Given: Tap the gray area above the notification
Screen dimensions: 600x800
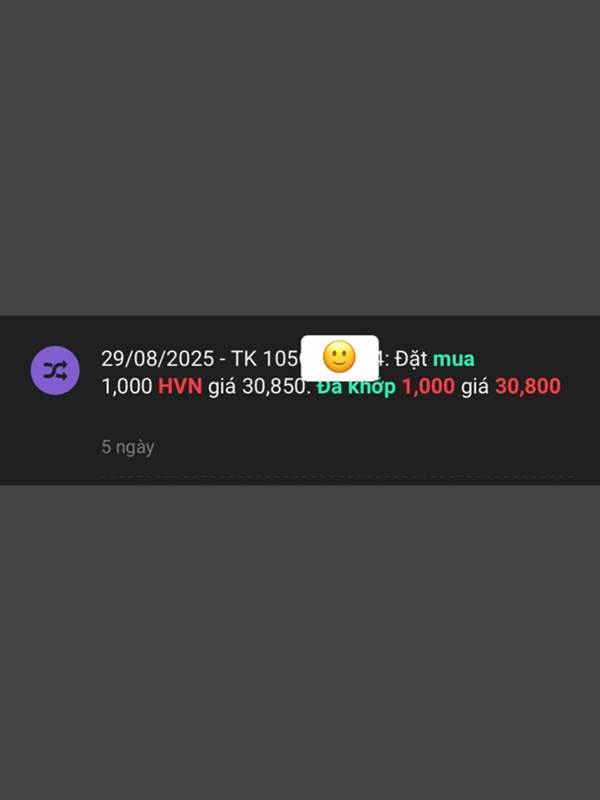Looking at the screenshot, I should (300, 158).
